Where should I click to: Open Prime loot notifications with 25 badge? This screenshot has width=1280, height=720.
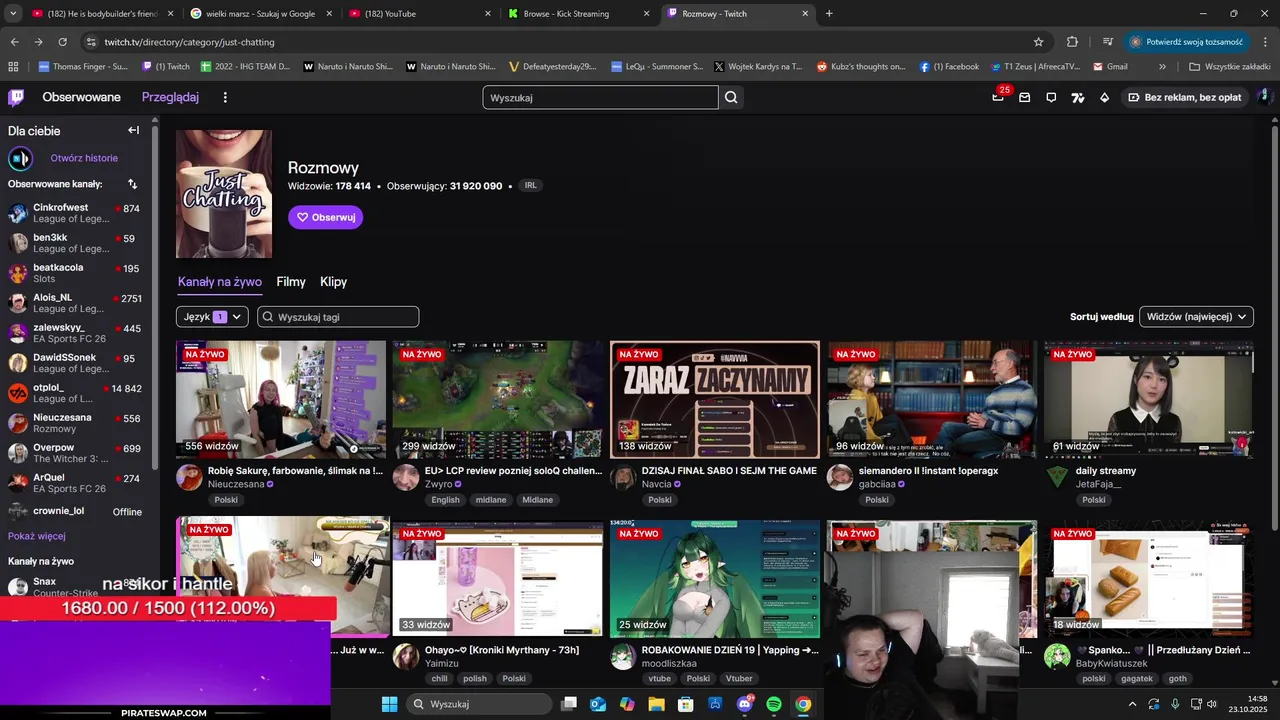point(998,97)
